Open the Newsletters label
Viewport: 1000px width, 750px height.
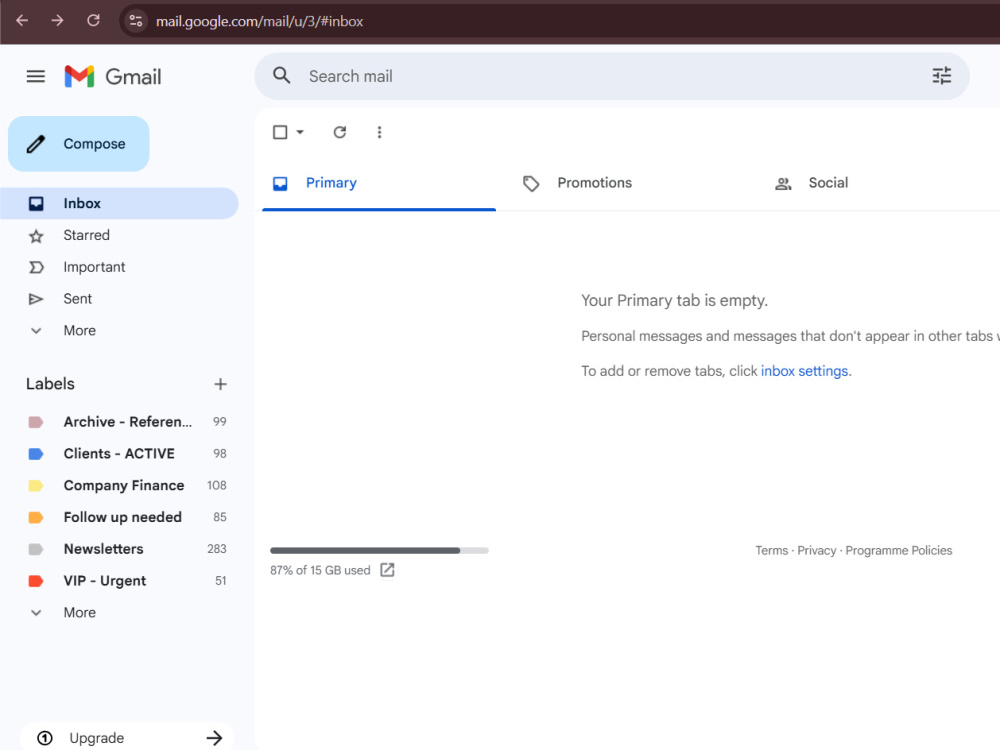(x=119, y=549)
